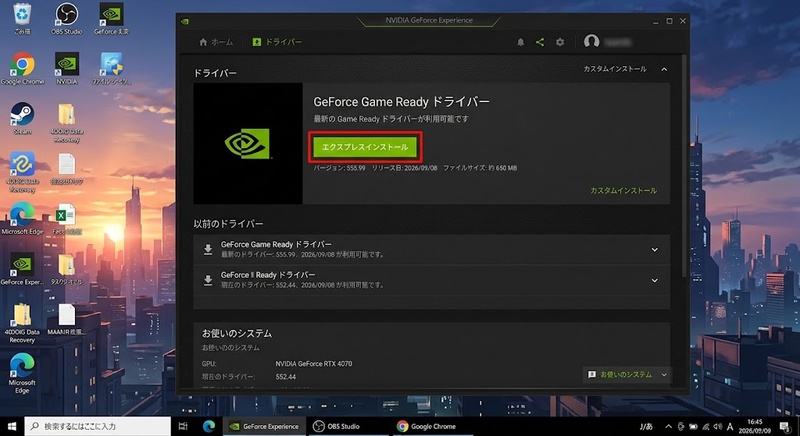Open the notification center icon

(x=785, y=426)
